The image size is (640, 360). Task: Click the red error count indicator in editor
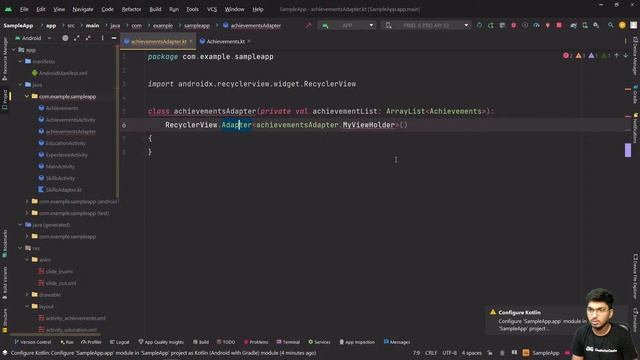pyautogui.click(x=567, y=56)
